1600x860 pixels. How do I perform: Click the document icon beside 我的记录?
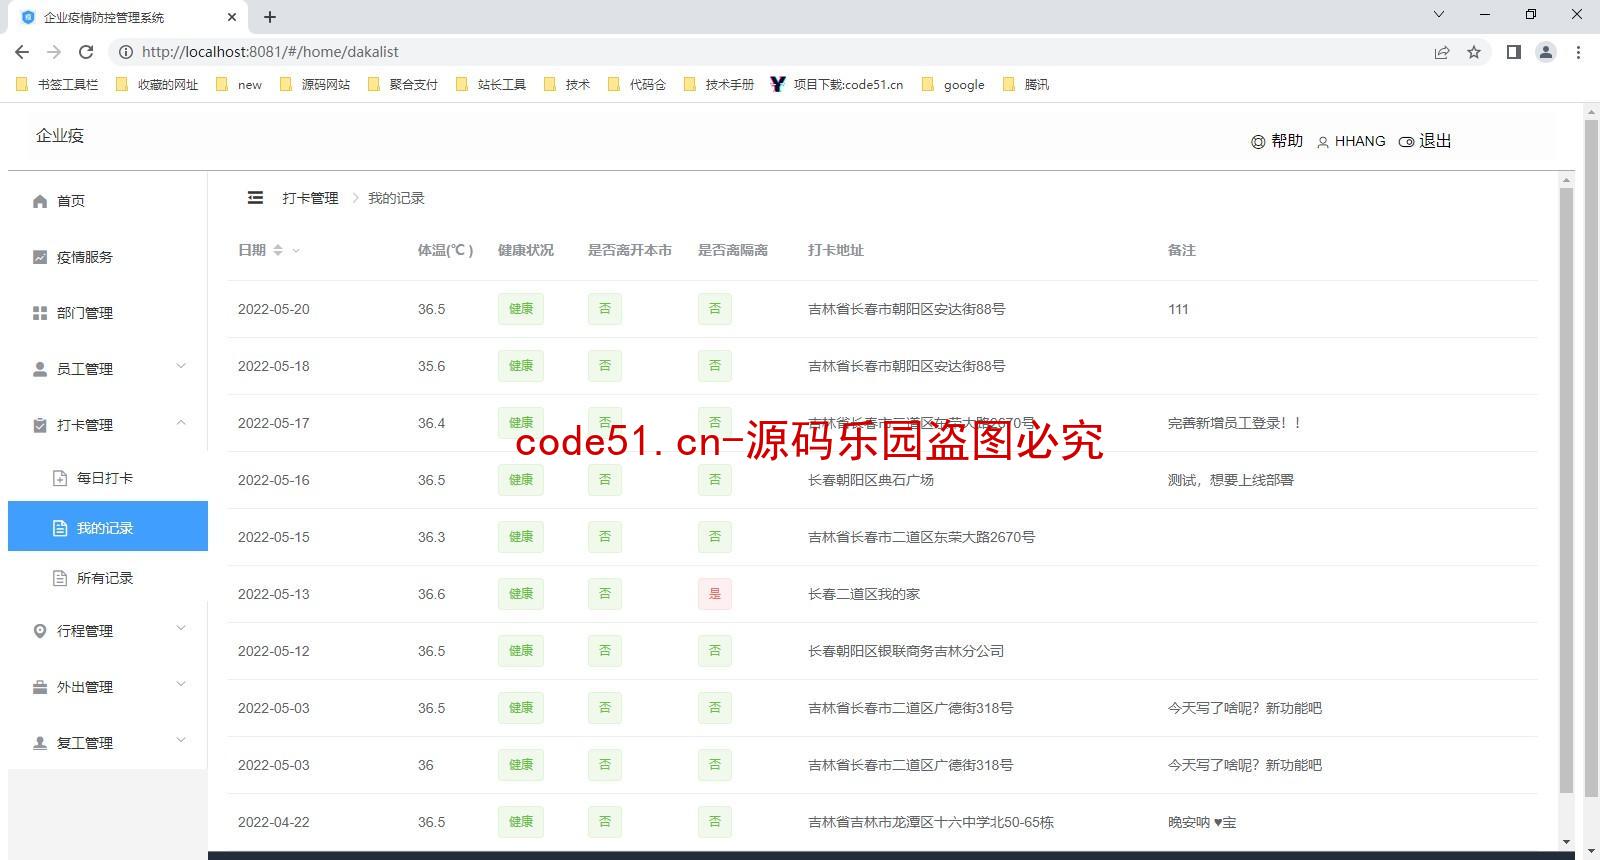[x=60, y=528]
